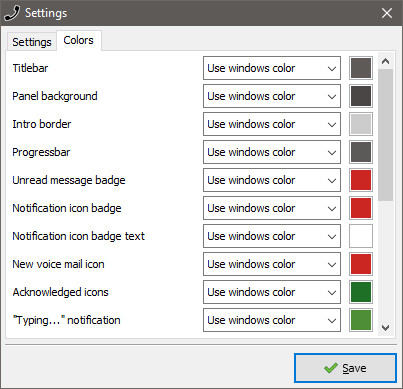Expand the Panel background dropdown
403x389 pixels.
tap(272, 96)
